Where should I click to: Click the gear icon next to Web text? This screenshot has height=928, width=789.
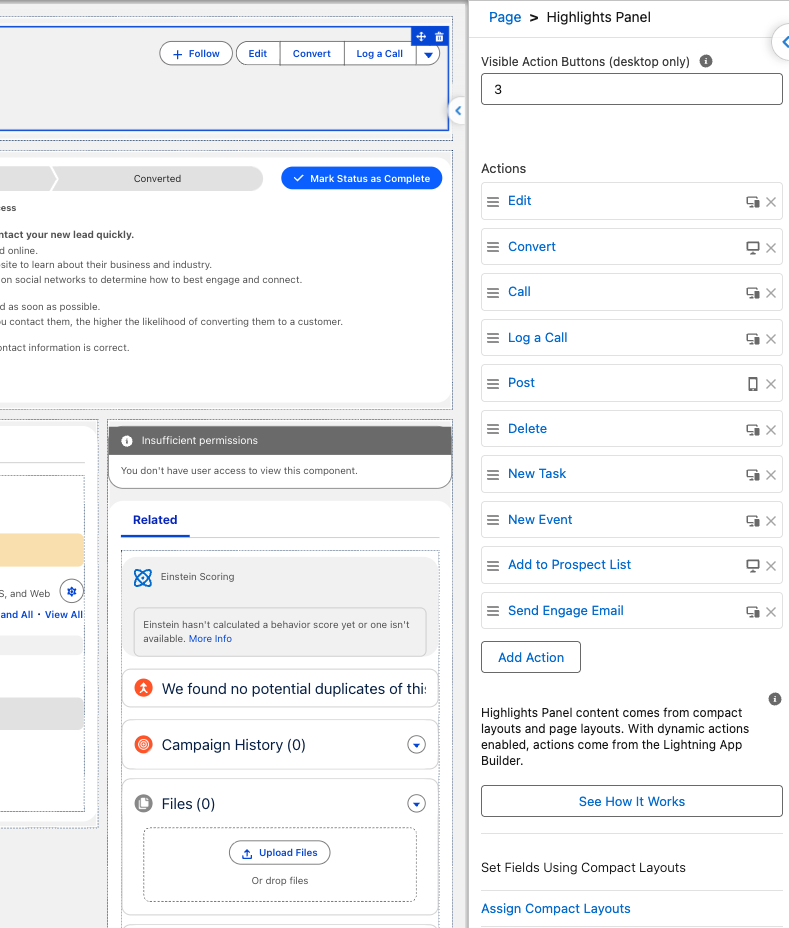coord(72,591)
